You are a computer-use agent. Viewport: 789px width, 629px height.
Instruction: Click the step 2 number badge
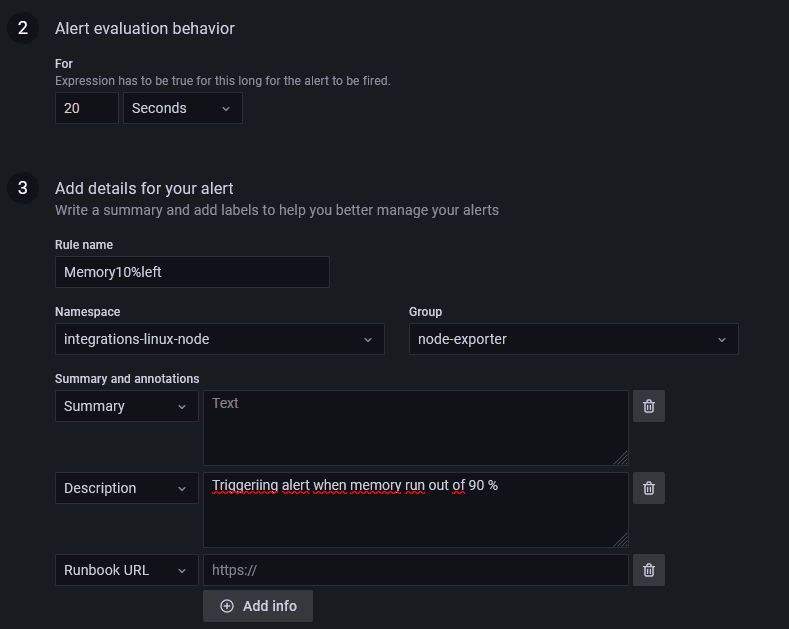pyautogui.click(x=23, y=28)
